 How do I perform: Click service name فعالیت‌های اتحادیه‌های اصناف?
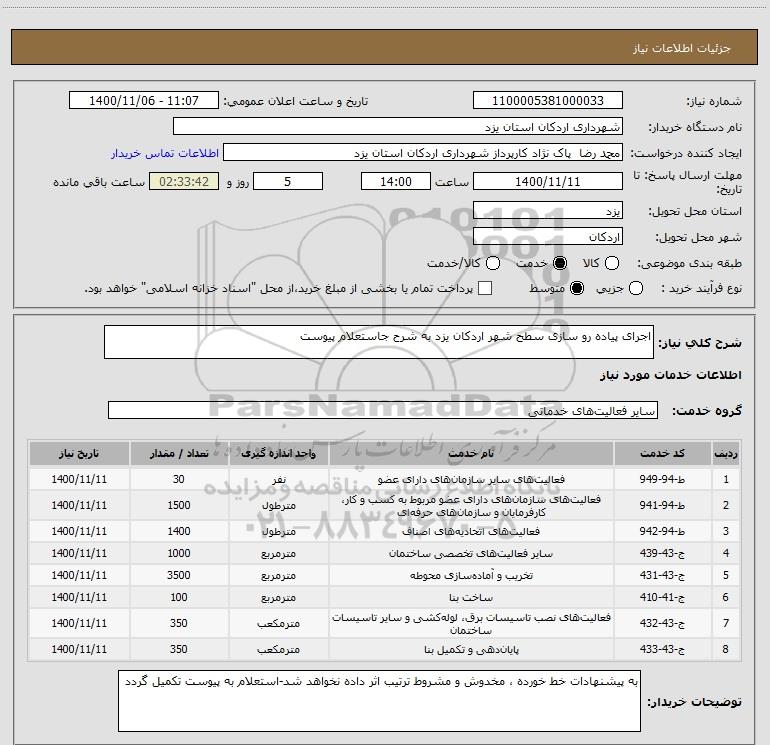coord(471,531)
